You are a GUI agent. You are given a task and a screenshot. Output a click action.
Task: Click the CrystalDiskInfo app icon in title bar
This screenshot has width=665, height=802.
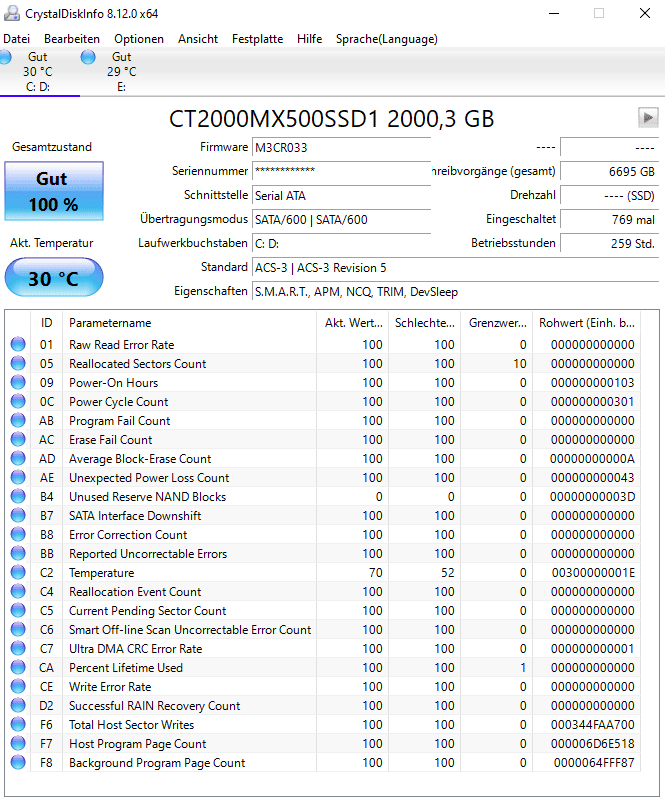pos(12,13)
